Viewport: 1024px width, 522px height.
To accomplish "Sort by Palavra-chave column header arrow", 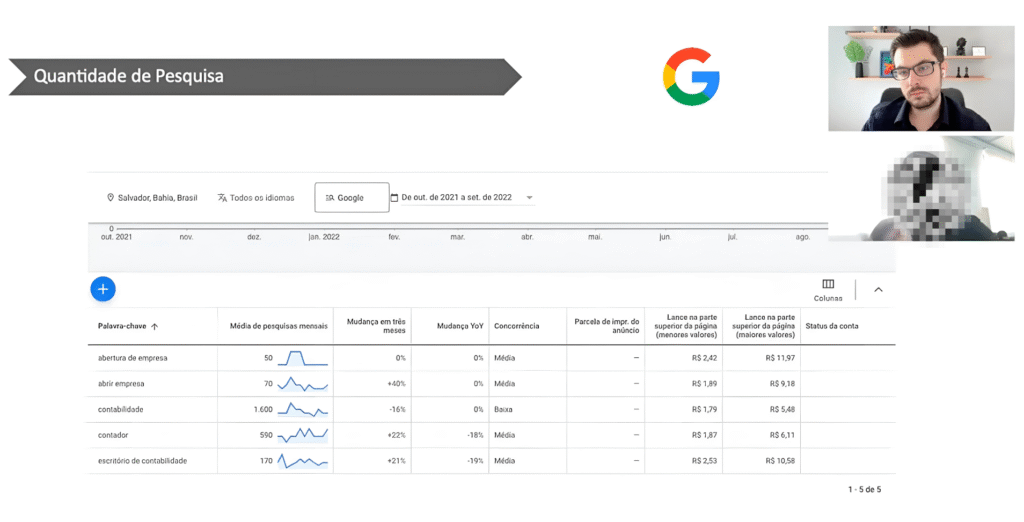I will [x=155, y=326].
